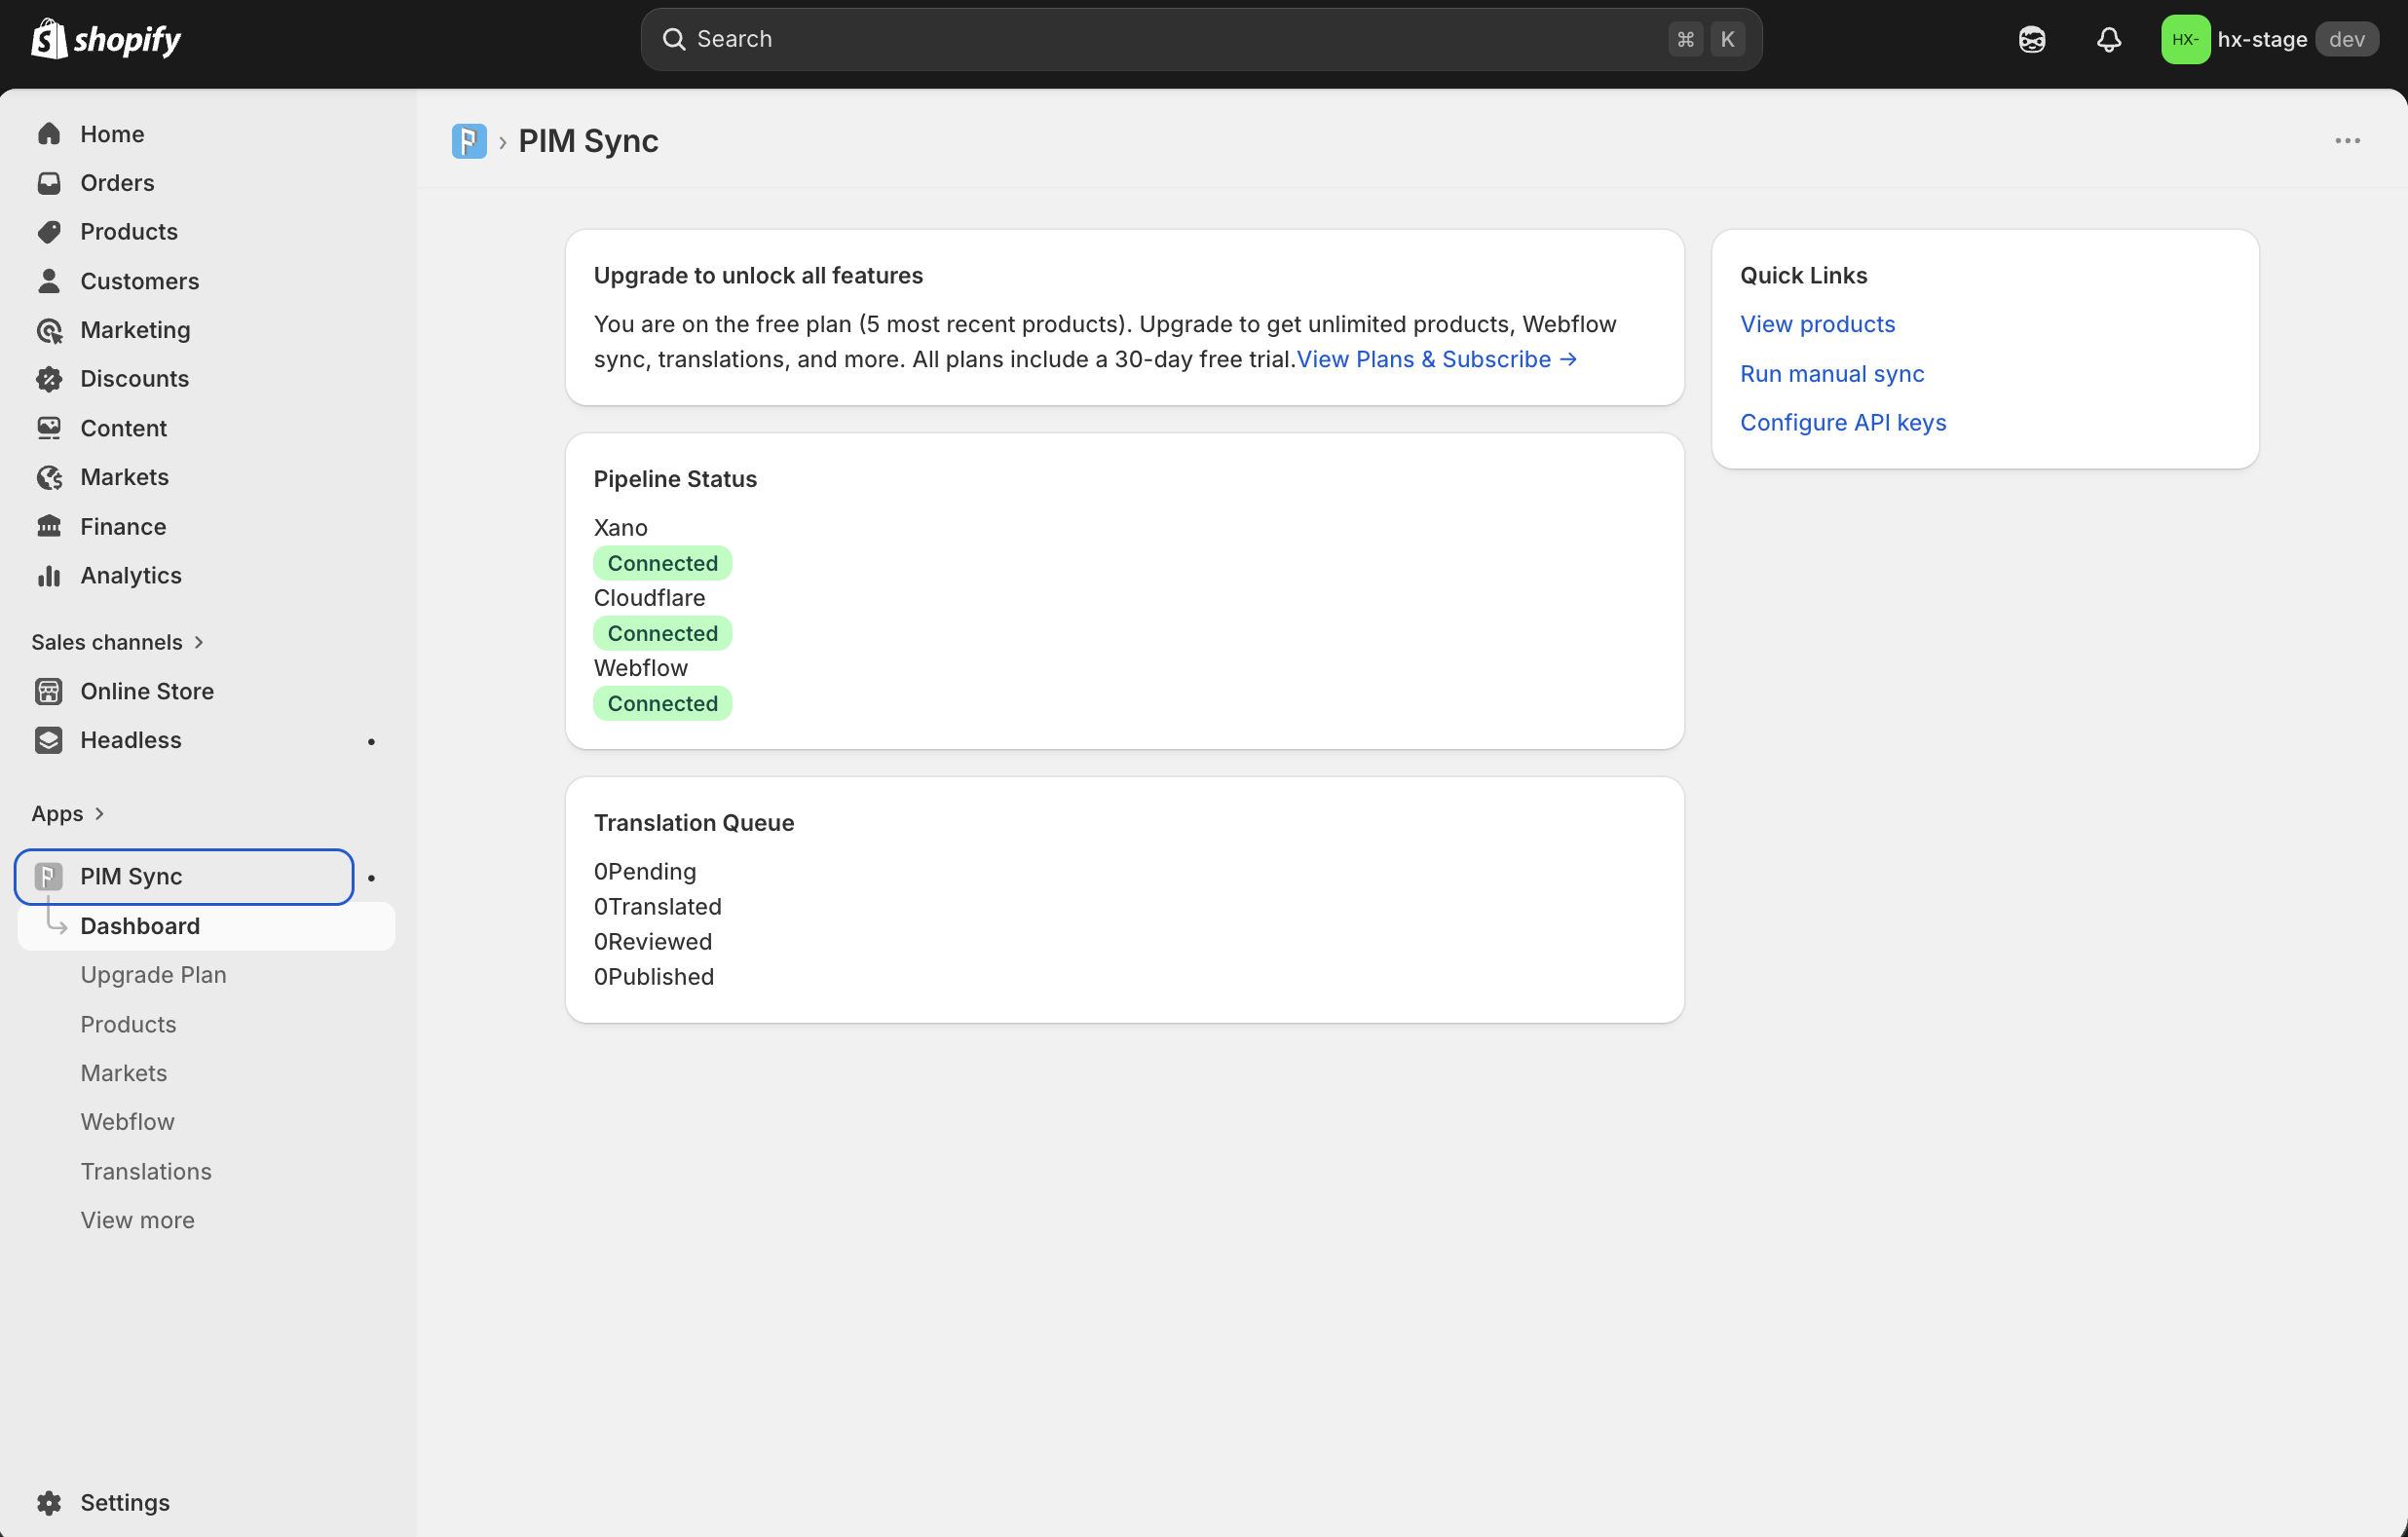Image resolution: width=2408 pixels, height=1537 pixels.
Task: Click the hx-stage store name
Action: point(2263,39)
